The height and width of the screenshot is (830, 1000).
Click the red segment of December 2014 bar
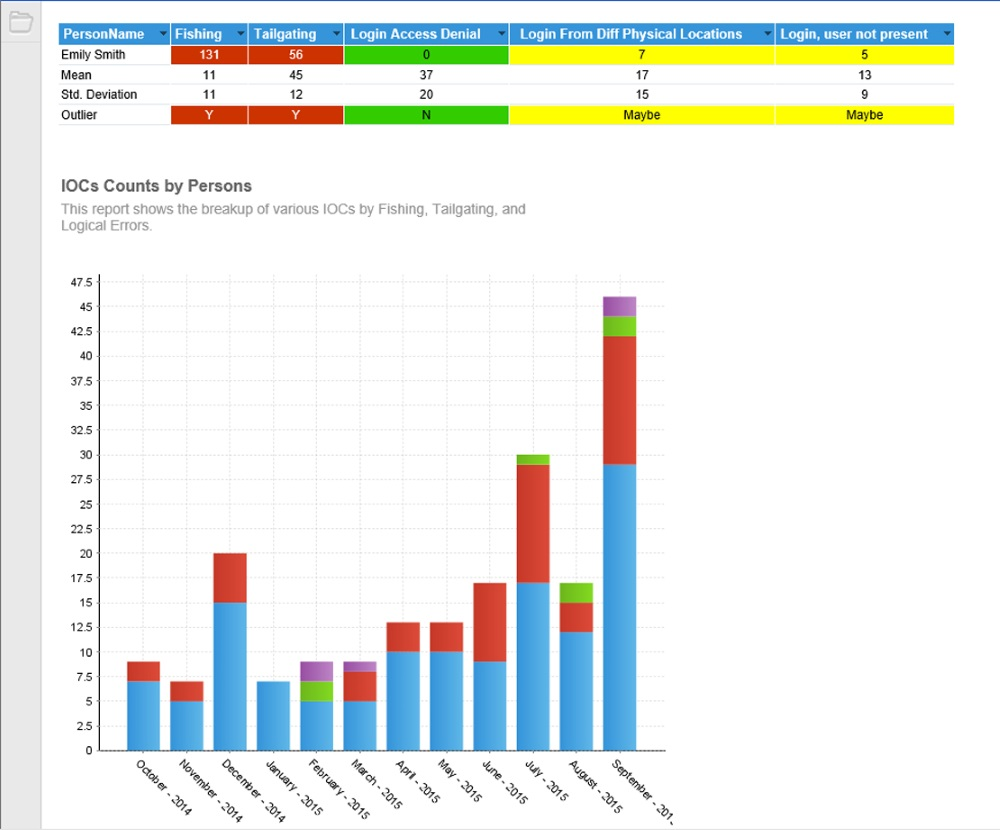click(x=230, y=577)
